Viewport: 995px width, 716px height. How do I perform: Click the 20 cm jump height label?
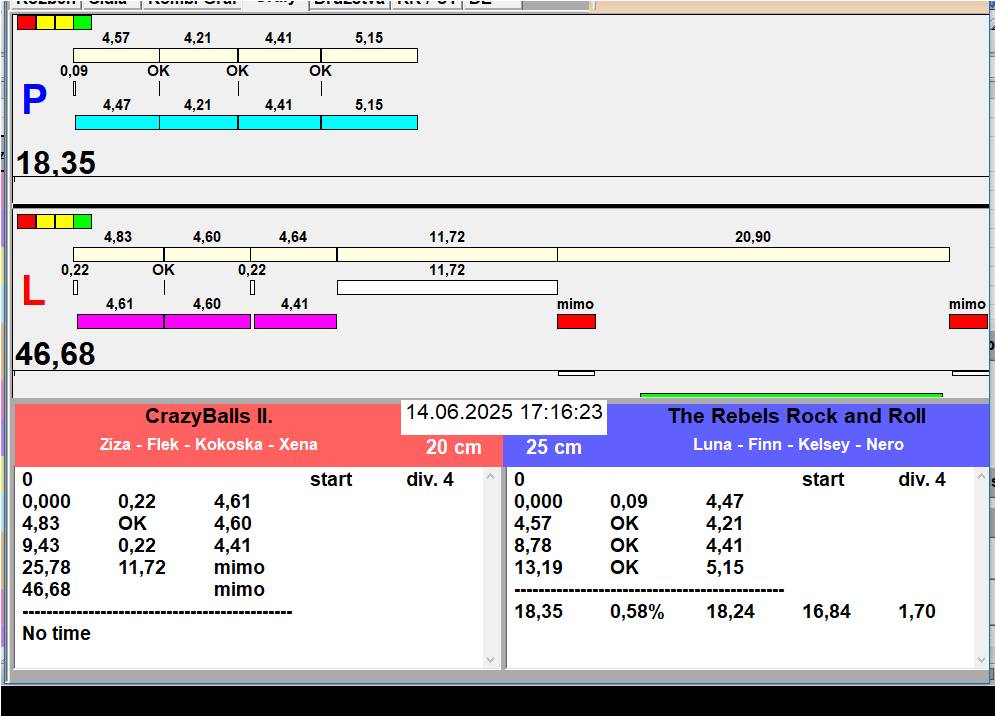tap(453, 447)
